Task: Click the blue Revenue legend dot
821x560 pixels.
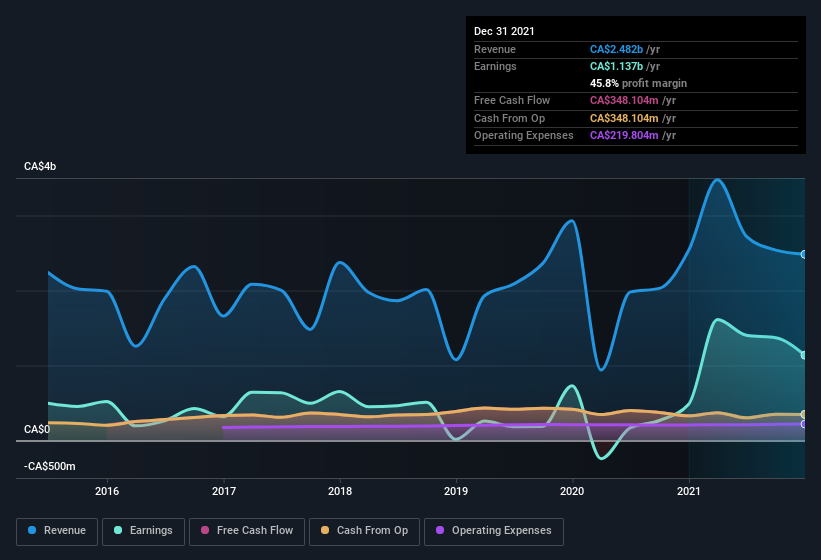Action: [32, 530]
